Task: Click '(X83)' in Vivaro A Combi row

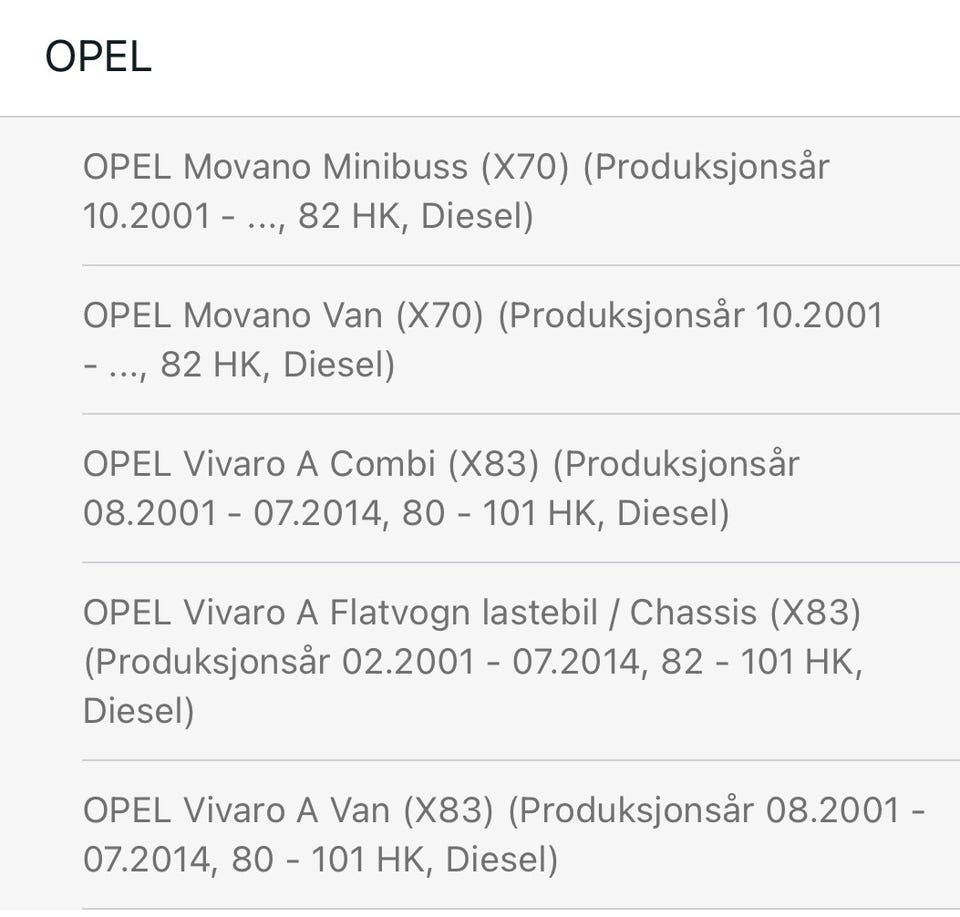Action: [x=494, y=465]
